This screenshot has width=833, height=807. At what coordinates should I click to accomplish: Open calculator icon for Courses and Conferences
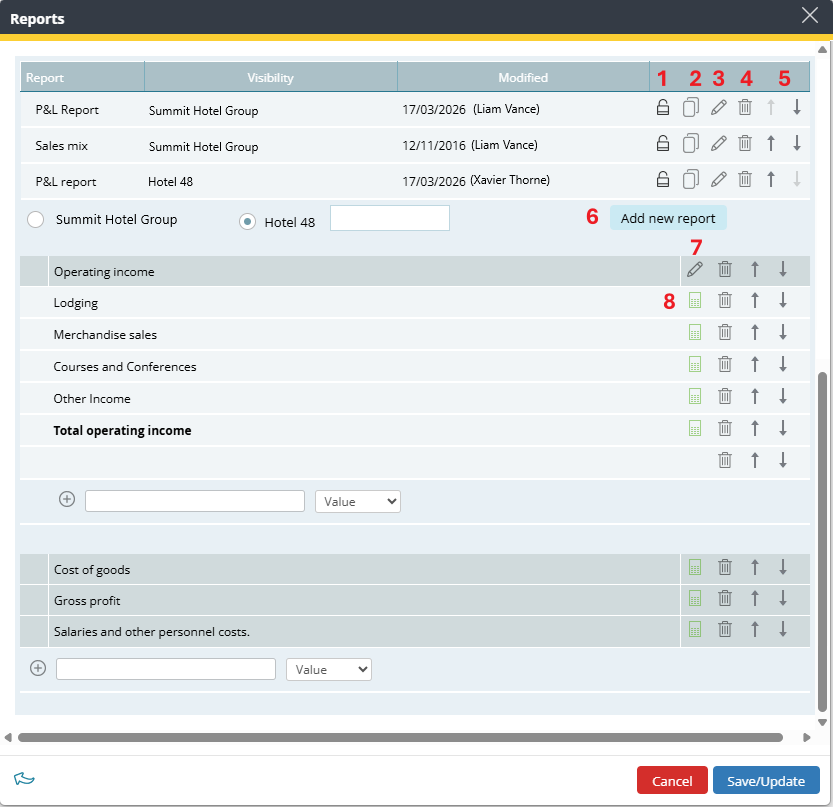(695, 364)
